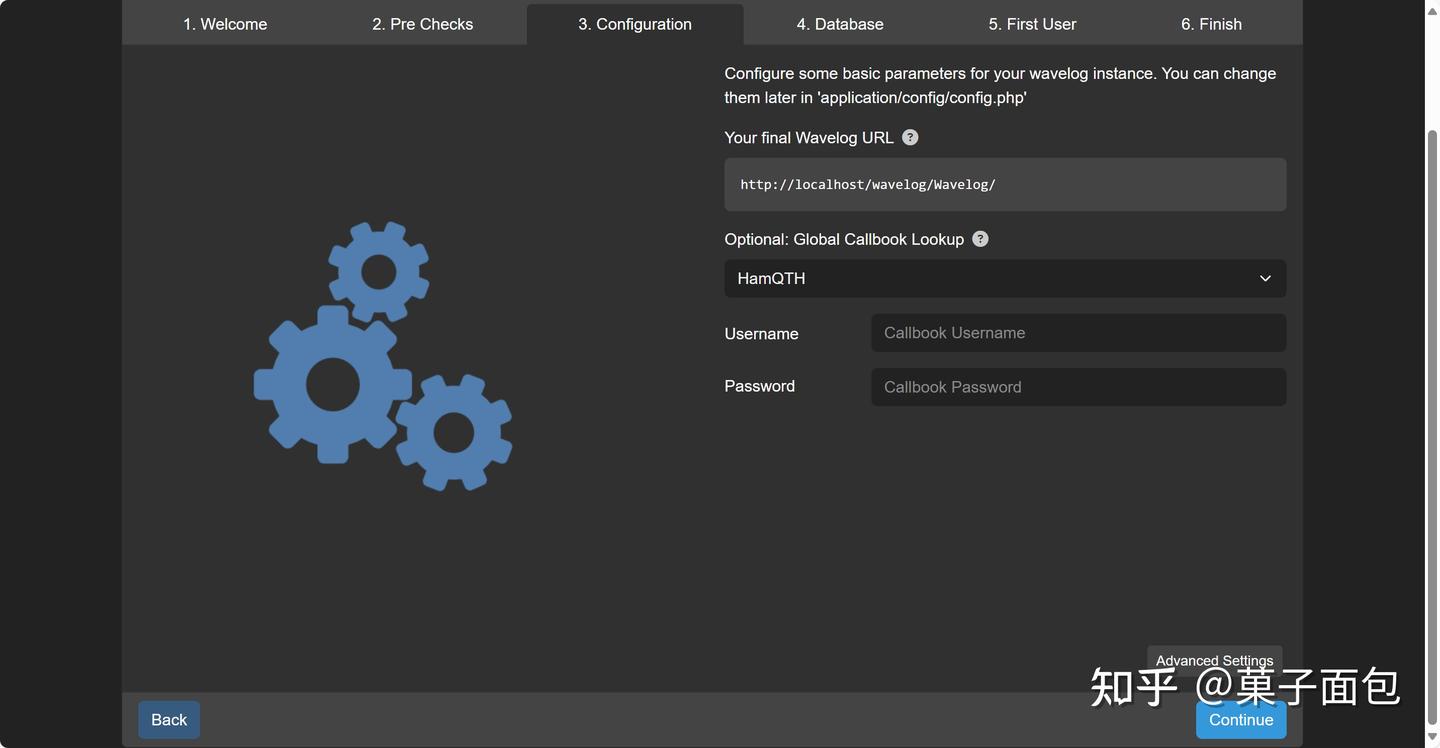Image resolution: width=1440 pixels, height=748 pixels.
Task: Click the scrollbar down arrow
Action: click(x=1432, y=739)
